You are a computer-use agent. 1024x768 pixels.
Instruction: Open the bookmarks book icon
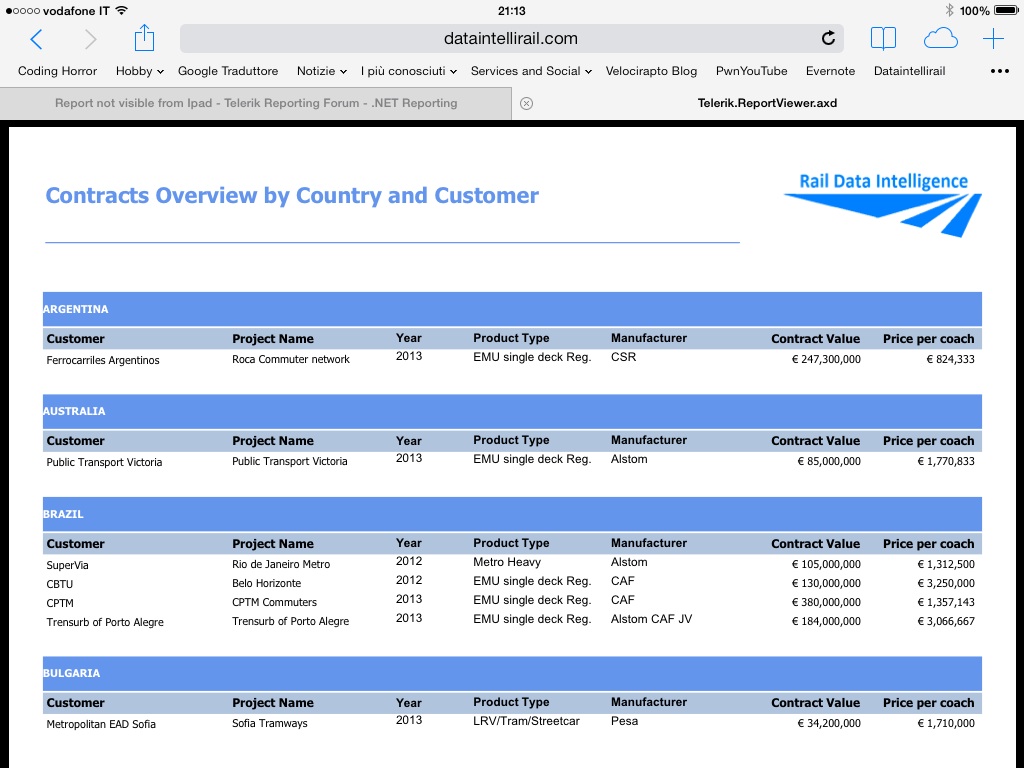click(883, 39)
